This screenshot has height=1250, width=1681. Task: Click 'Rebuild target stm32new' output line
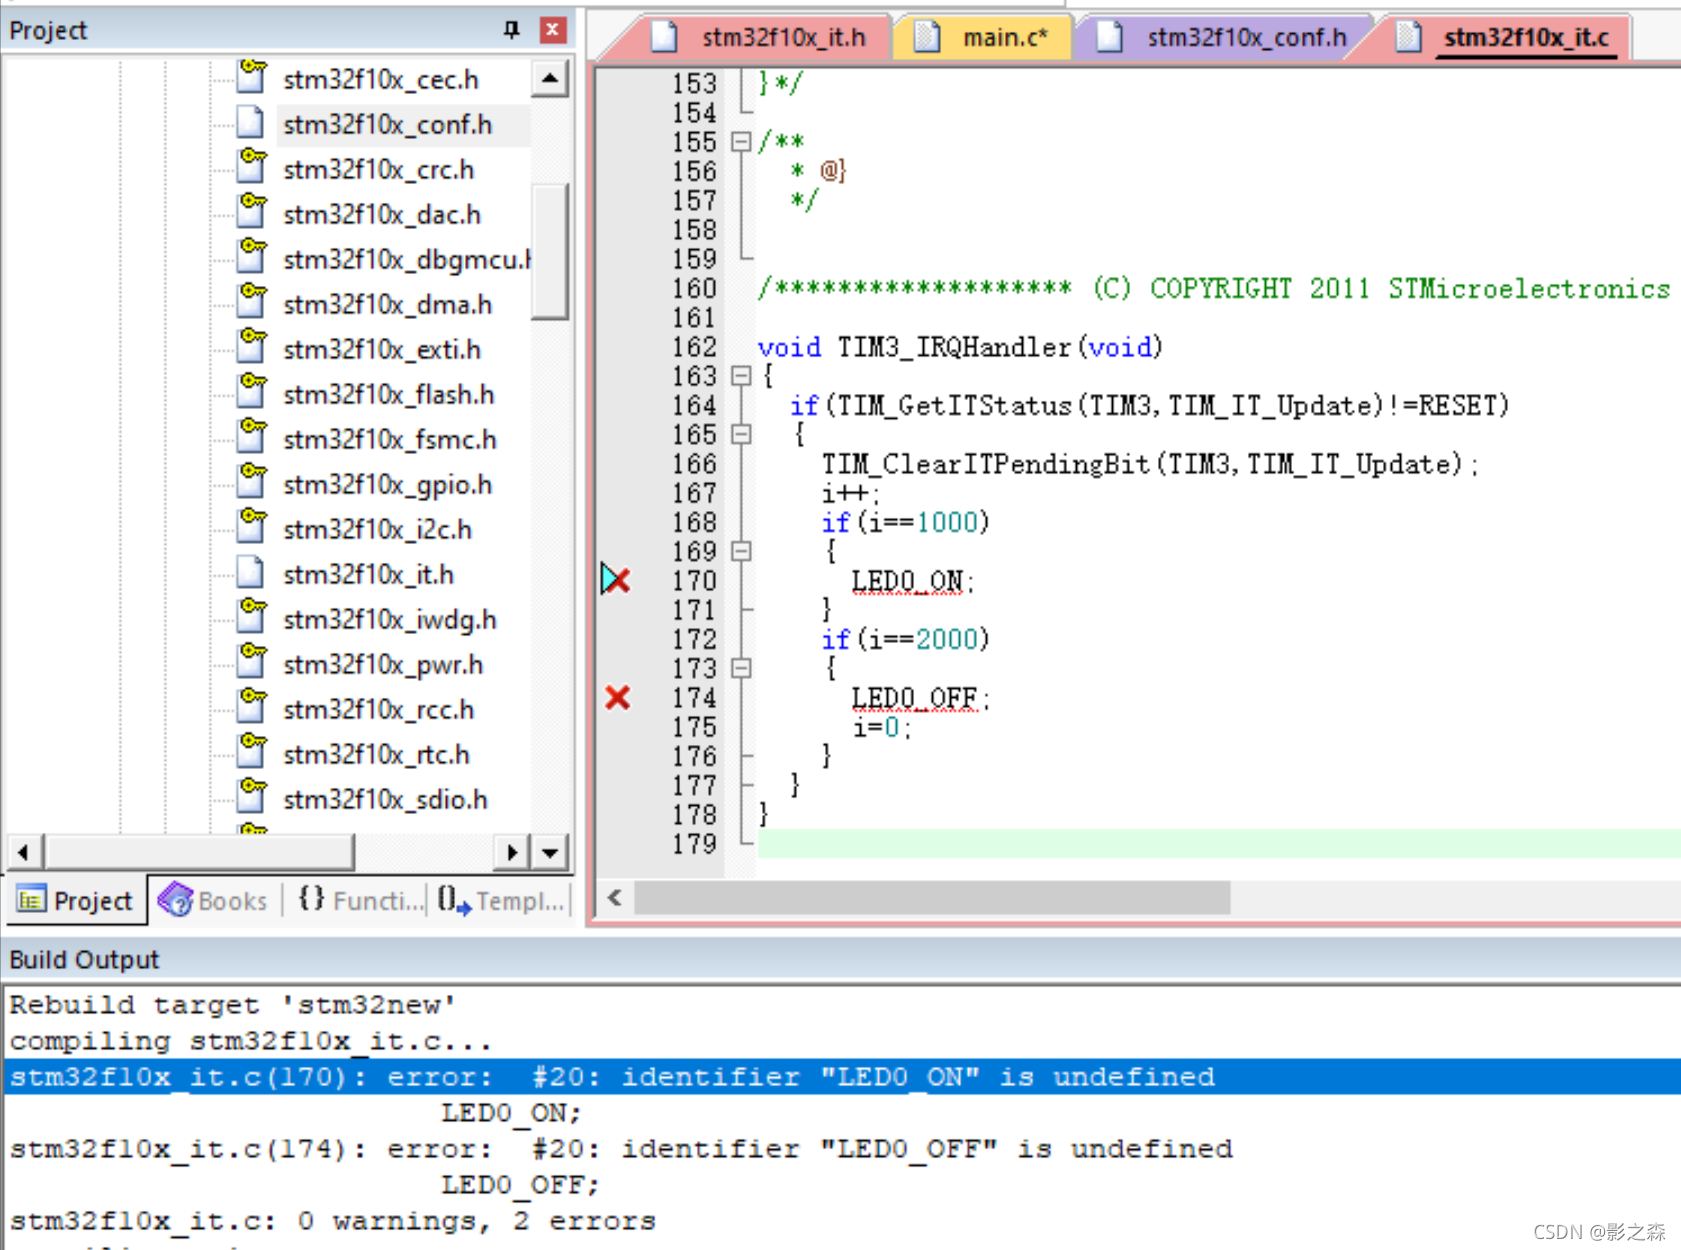(233, 1005)
